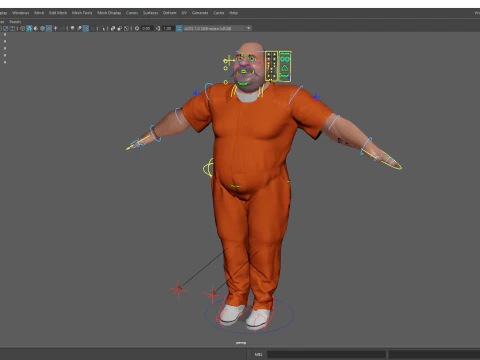Select the screen-right wrist circle control
480x360 pixels.
(x=366, y=147)
